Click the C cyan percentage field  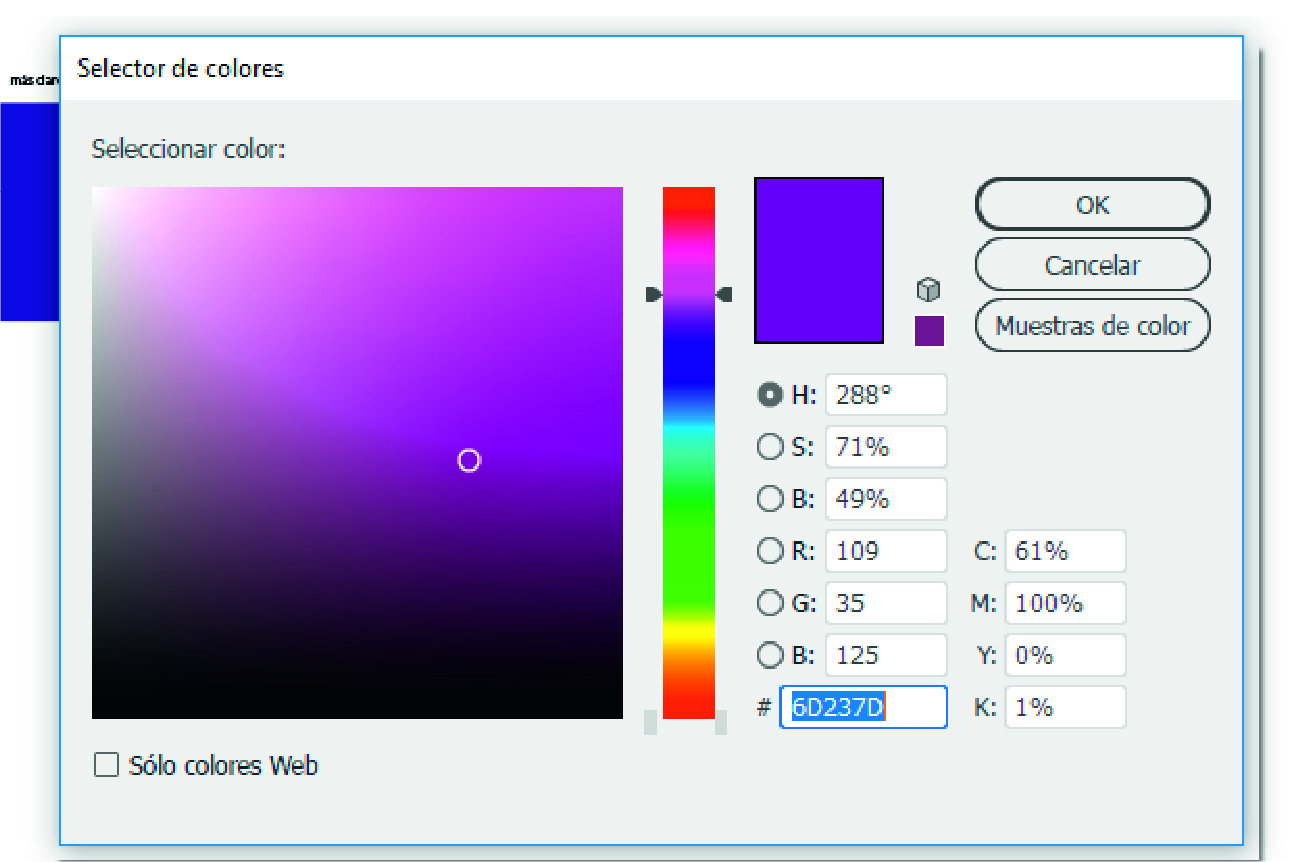point(1065,551)
